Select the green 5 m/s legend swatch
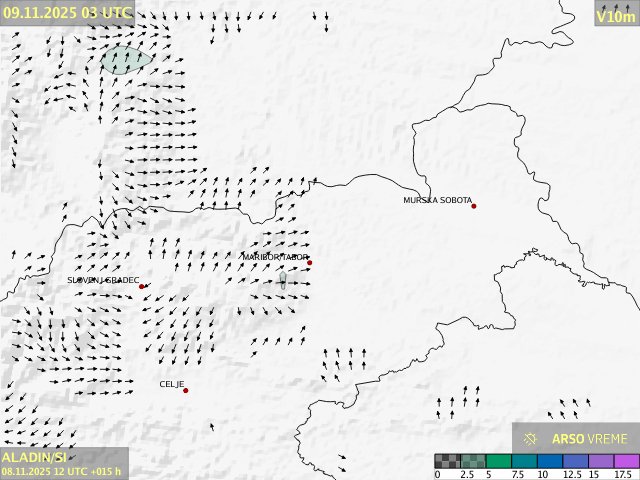Viewport: 640px width, 480px height. click(x=499, y=461)
